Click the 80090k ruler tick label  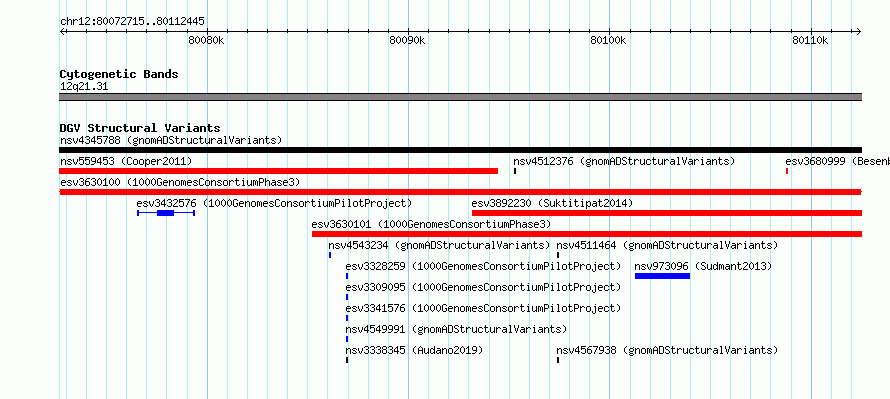408,40
